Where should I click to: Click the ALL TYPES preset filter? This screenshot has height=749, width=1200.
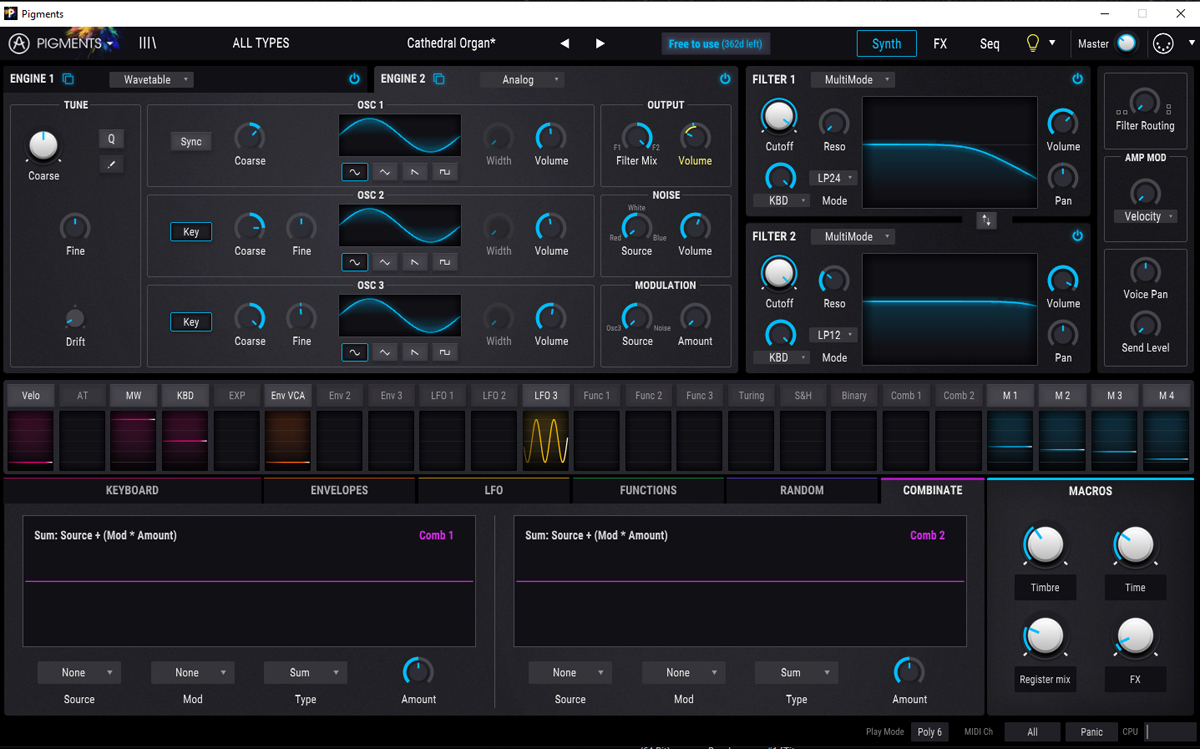tap(261, 44)
